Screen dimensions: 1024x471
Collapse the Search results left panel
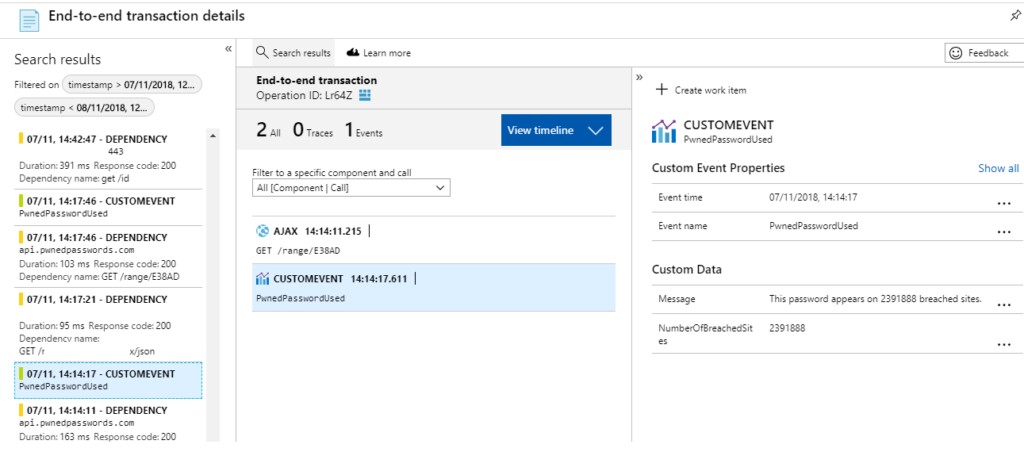click(228, 48)
